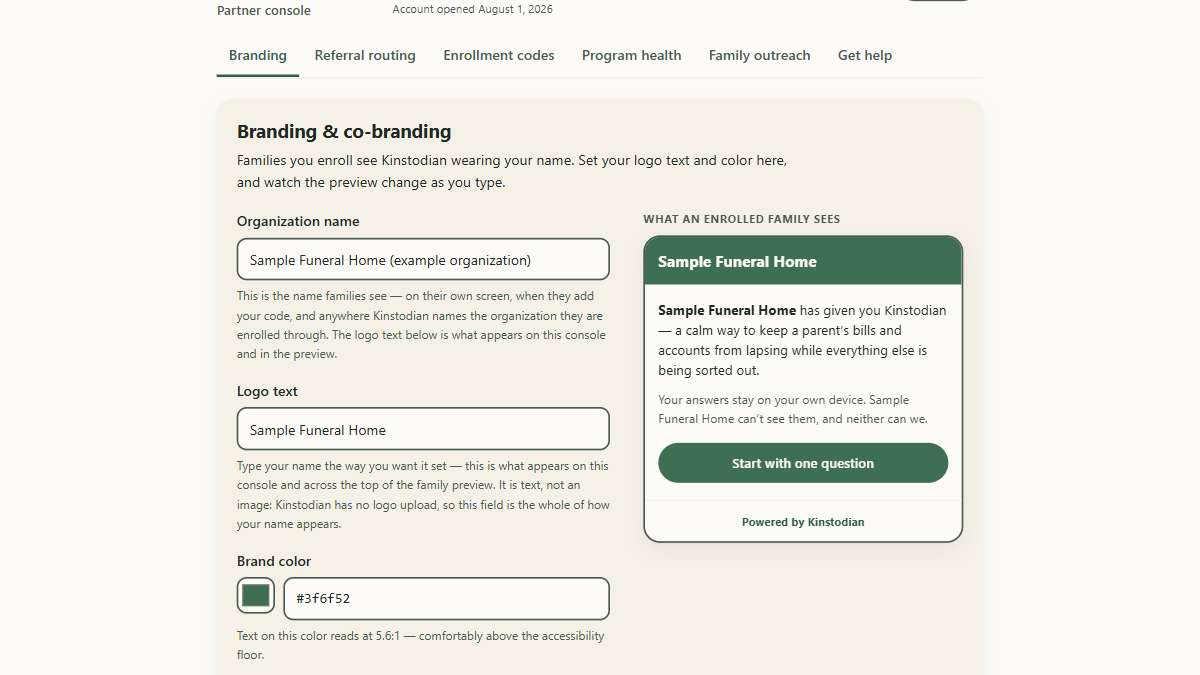Open the Get help tab
1200x675 pixels.
(x=865, y=56)
